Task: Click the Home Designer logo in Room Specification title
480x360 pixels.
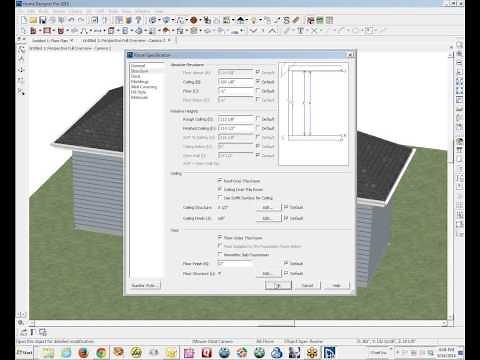Action: tap(130, 55)
